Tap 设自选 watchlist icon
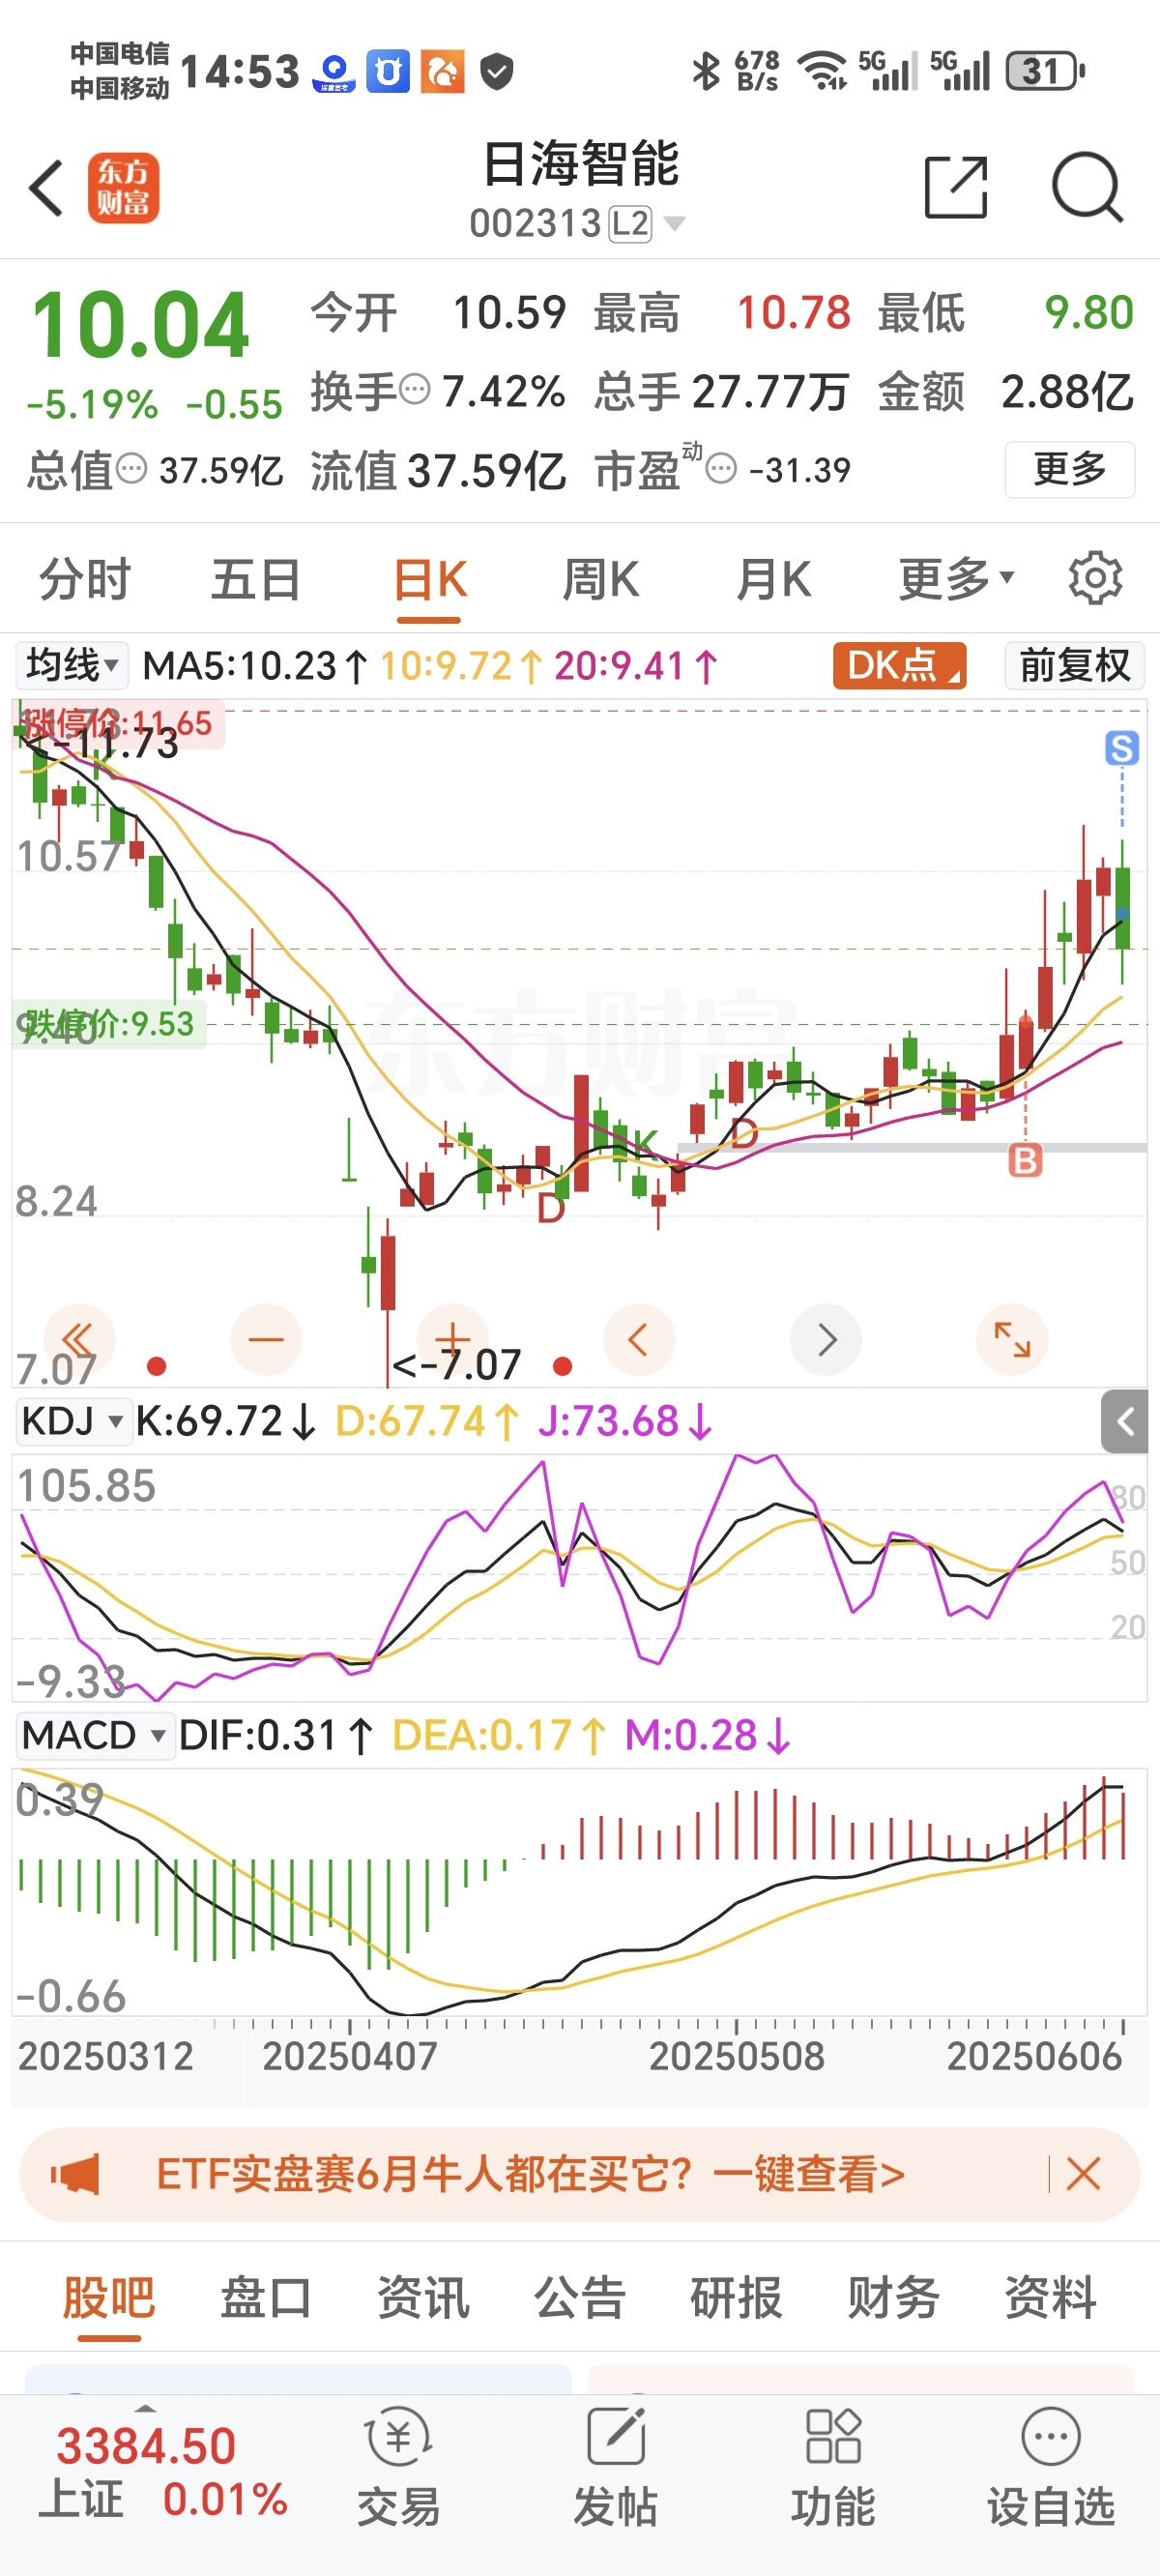 [1051, 2467]
